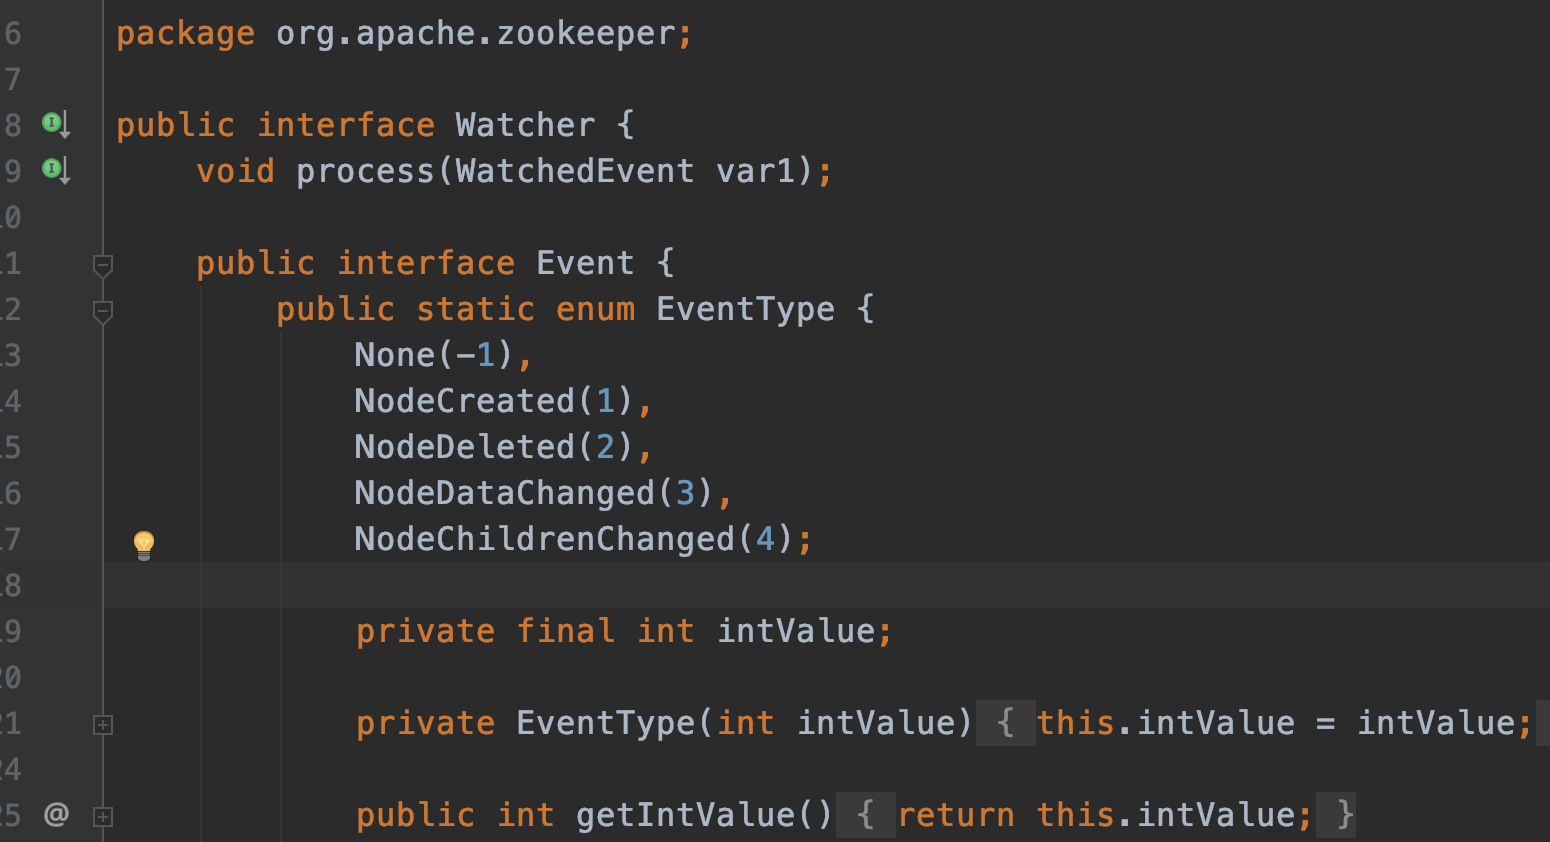
Task: Expand folded closing brace of getIntValue method
Action: click(x=1335, y=815)
